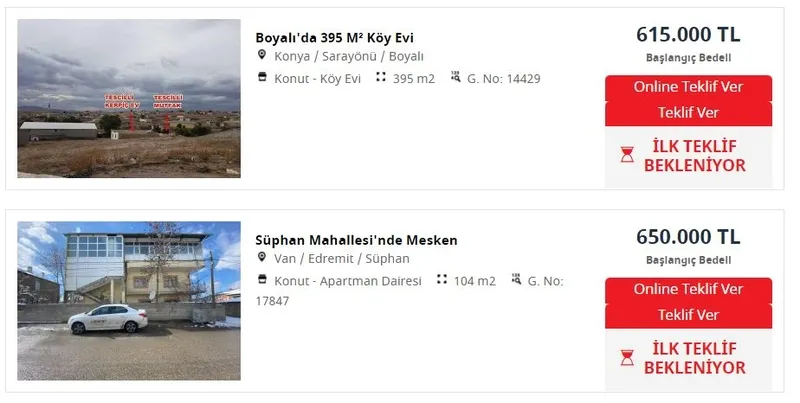Click the hourglass icon in the Boyalı listing
Screen dimensions: 800x403
pyautogui.click(x=627, y=155)
